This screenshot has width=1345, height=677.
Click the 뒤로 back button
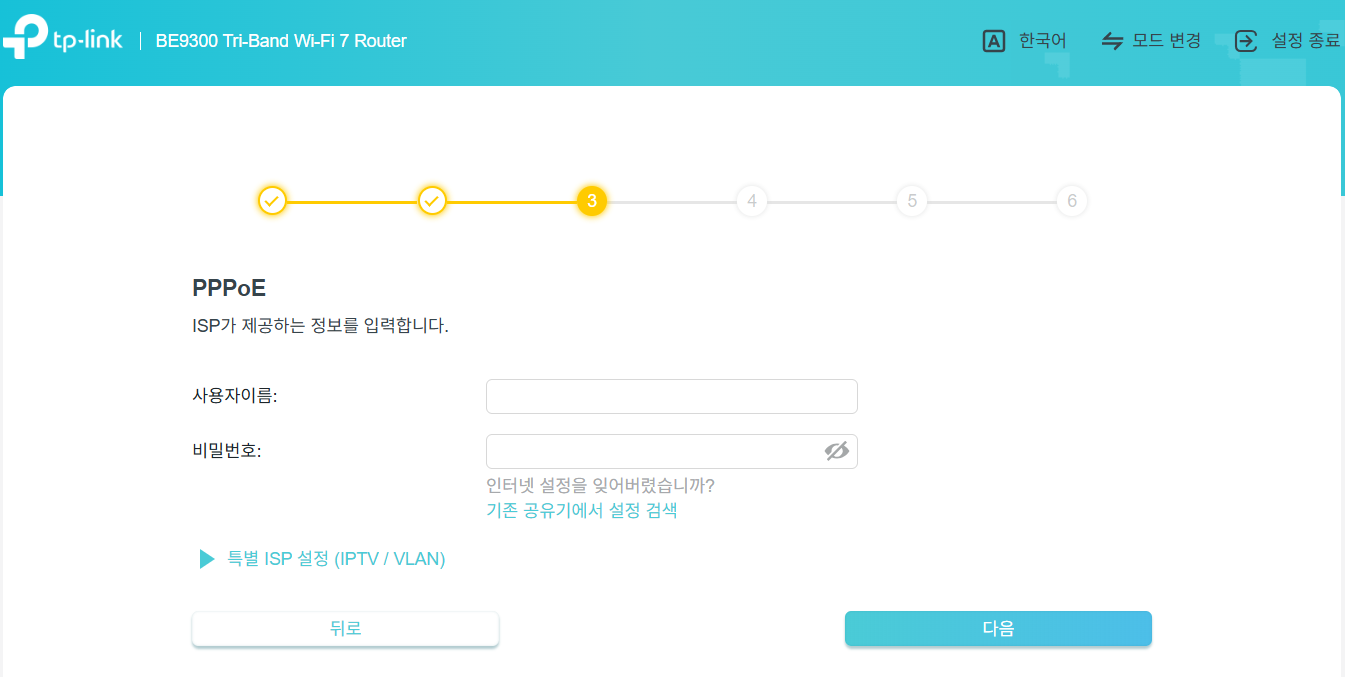(x=345, y=629)
